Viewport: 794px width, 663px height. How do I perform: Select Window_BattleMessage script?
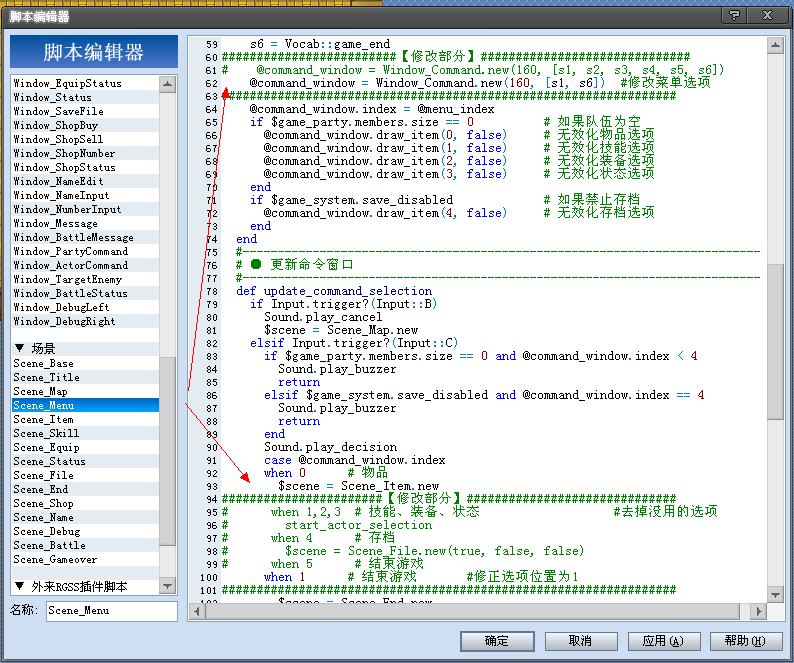click(85, 237)
